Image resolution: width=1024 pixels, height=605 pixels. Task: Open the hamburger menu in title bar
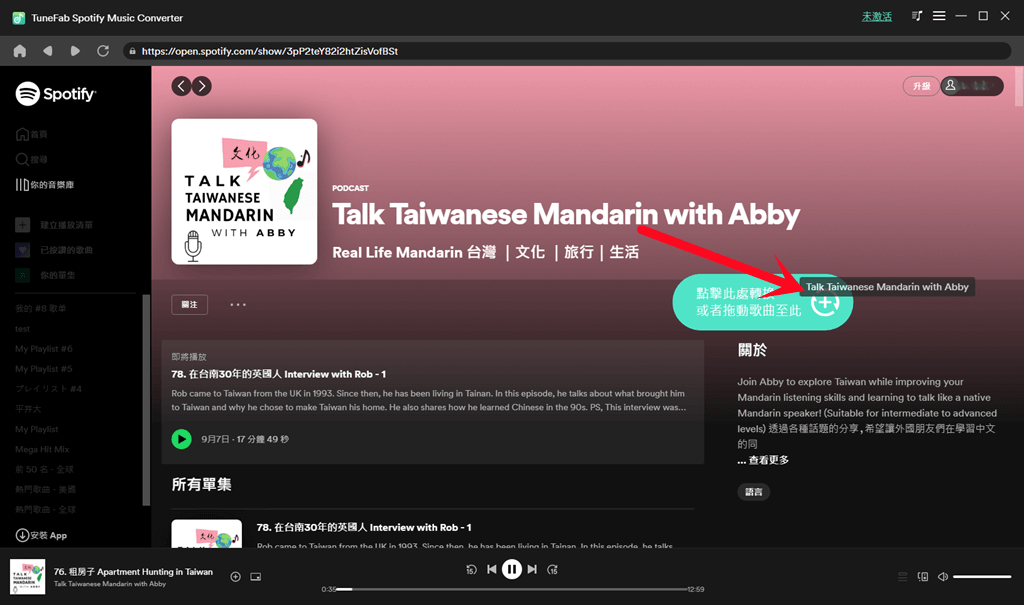tap(939, 16)
